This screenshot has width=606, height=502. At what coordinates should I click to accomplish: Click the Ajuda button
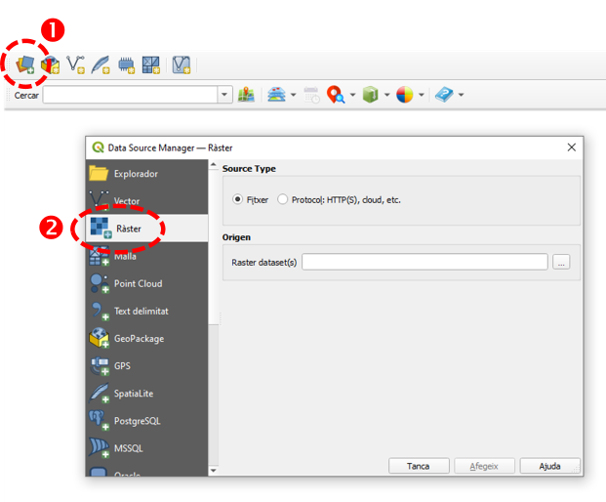pyautogui.click(x=550, y=466)
